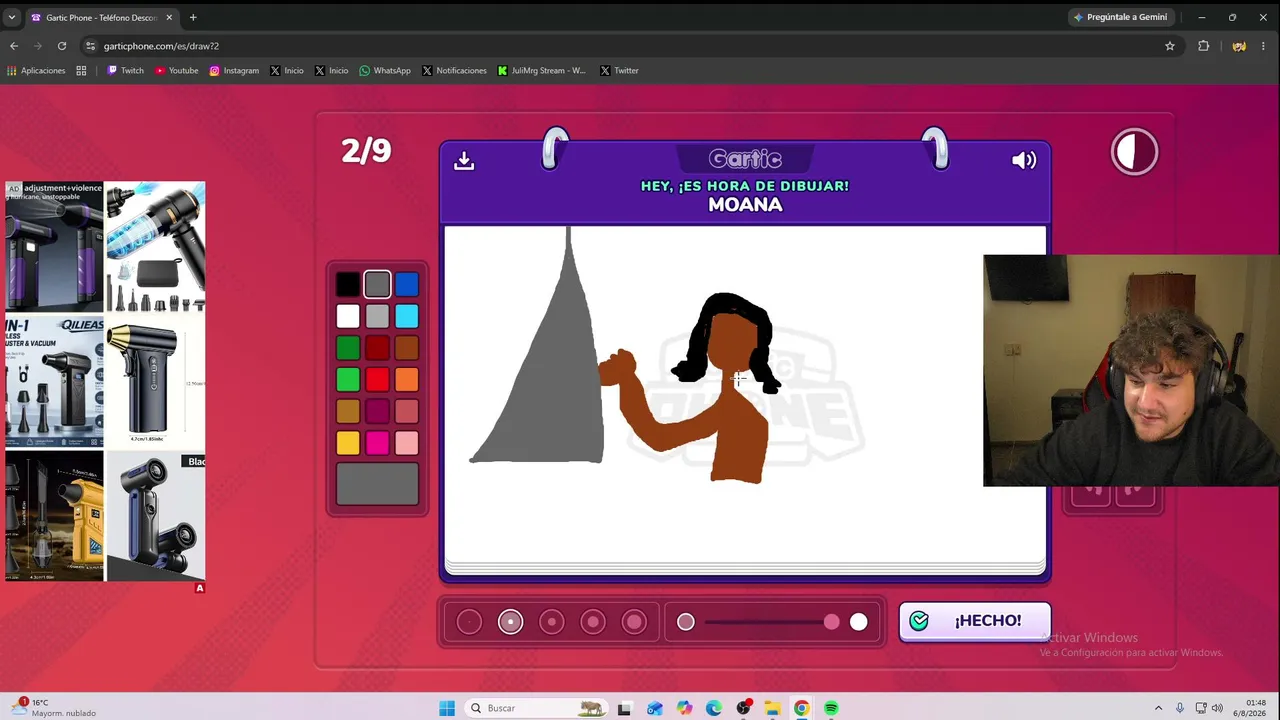The width and height of the screenshot is (1280, 720).
Task: Select the dark gray color swatch
Action: (377, 285)
